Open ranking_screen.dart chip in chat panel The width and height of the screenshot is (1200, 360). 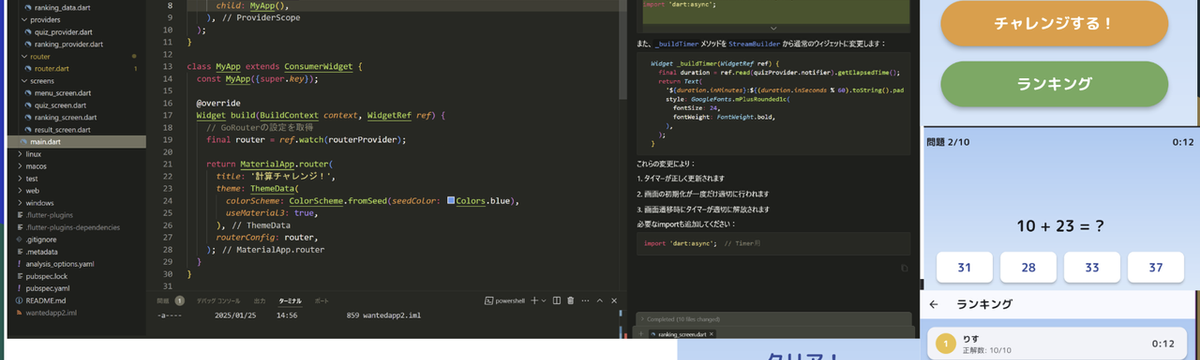pyautogui.click(x=682, y=334)
